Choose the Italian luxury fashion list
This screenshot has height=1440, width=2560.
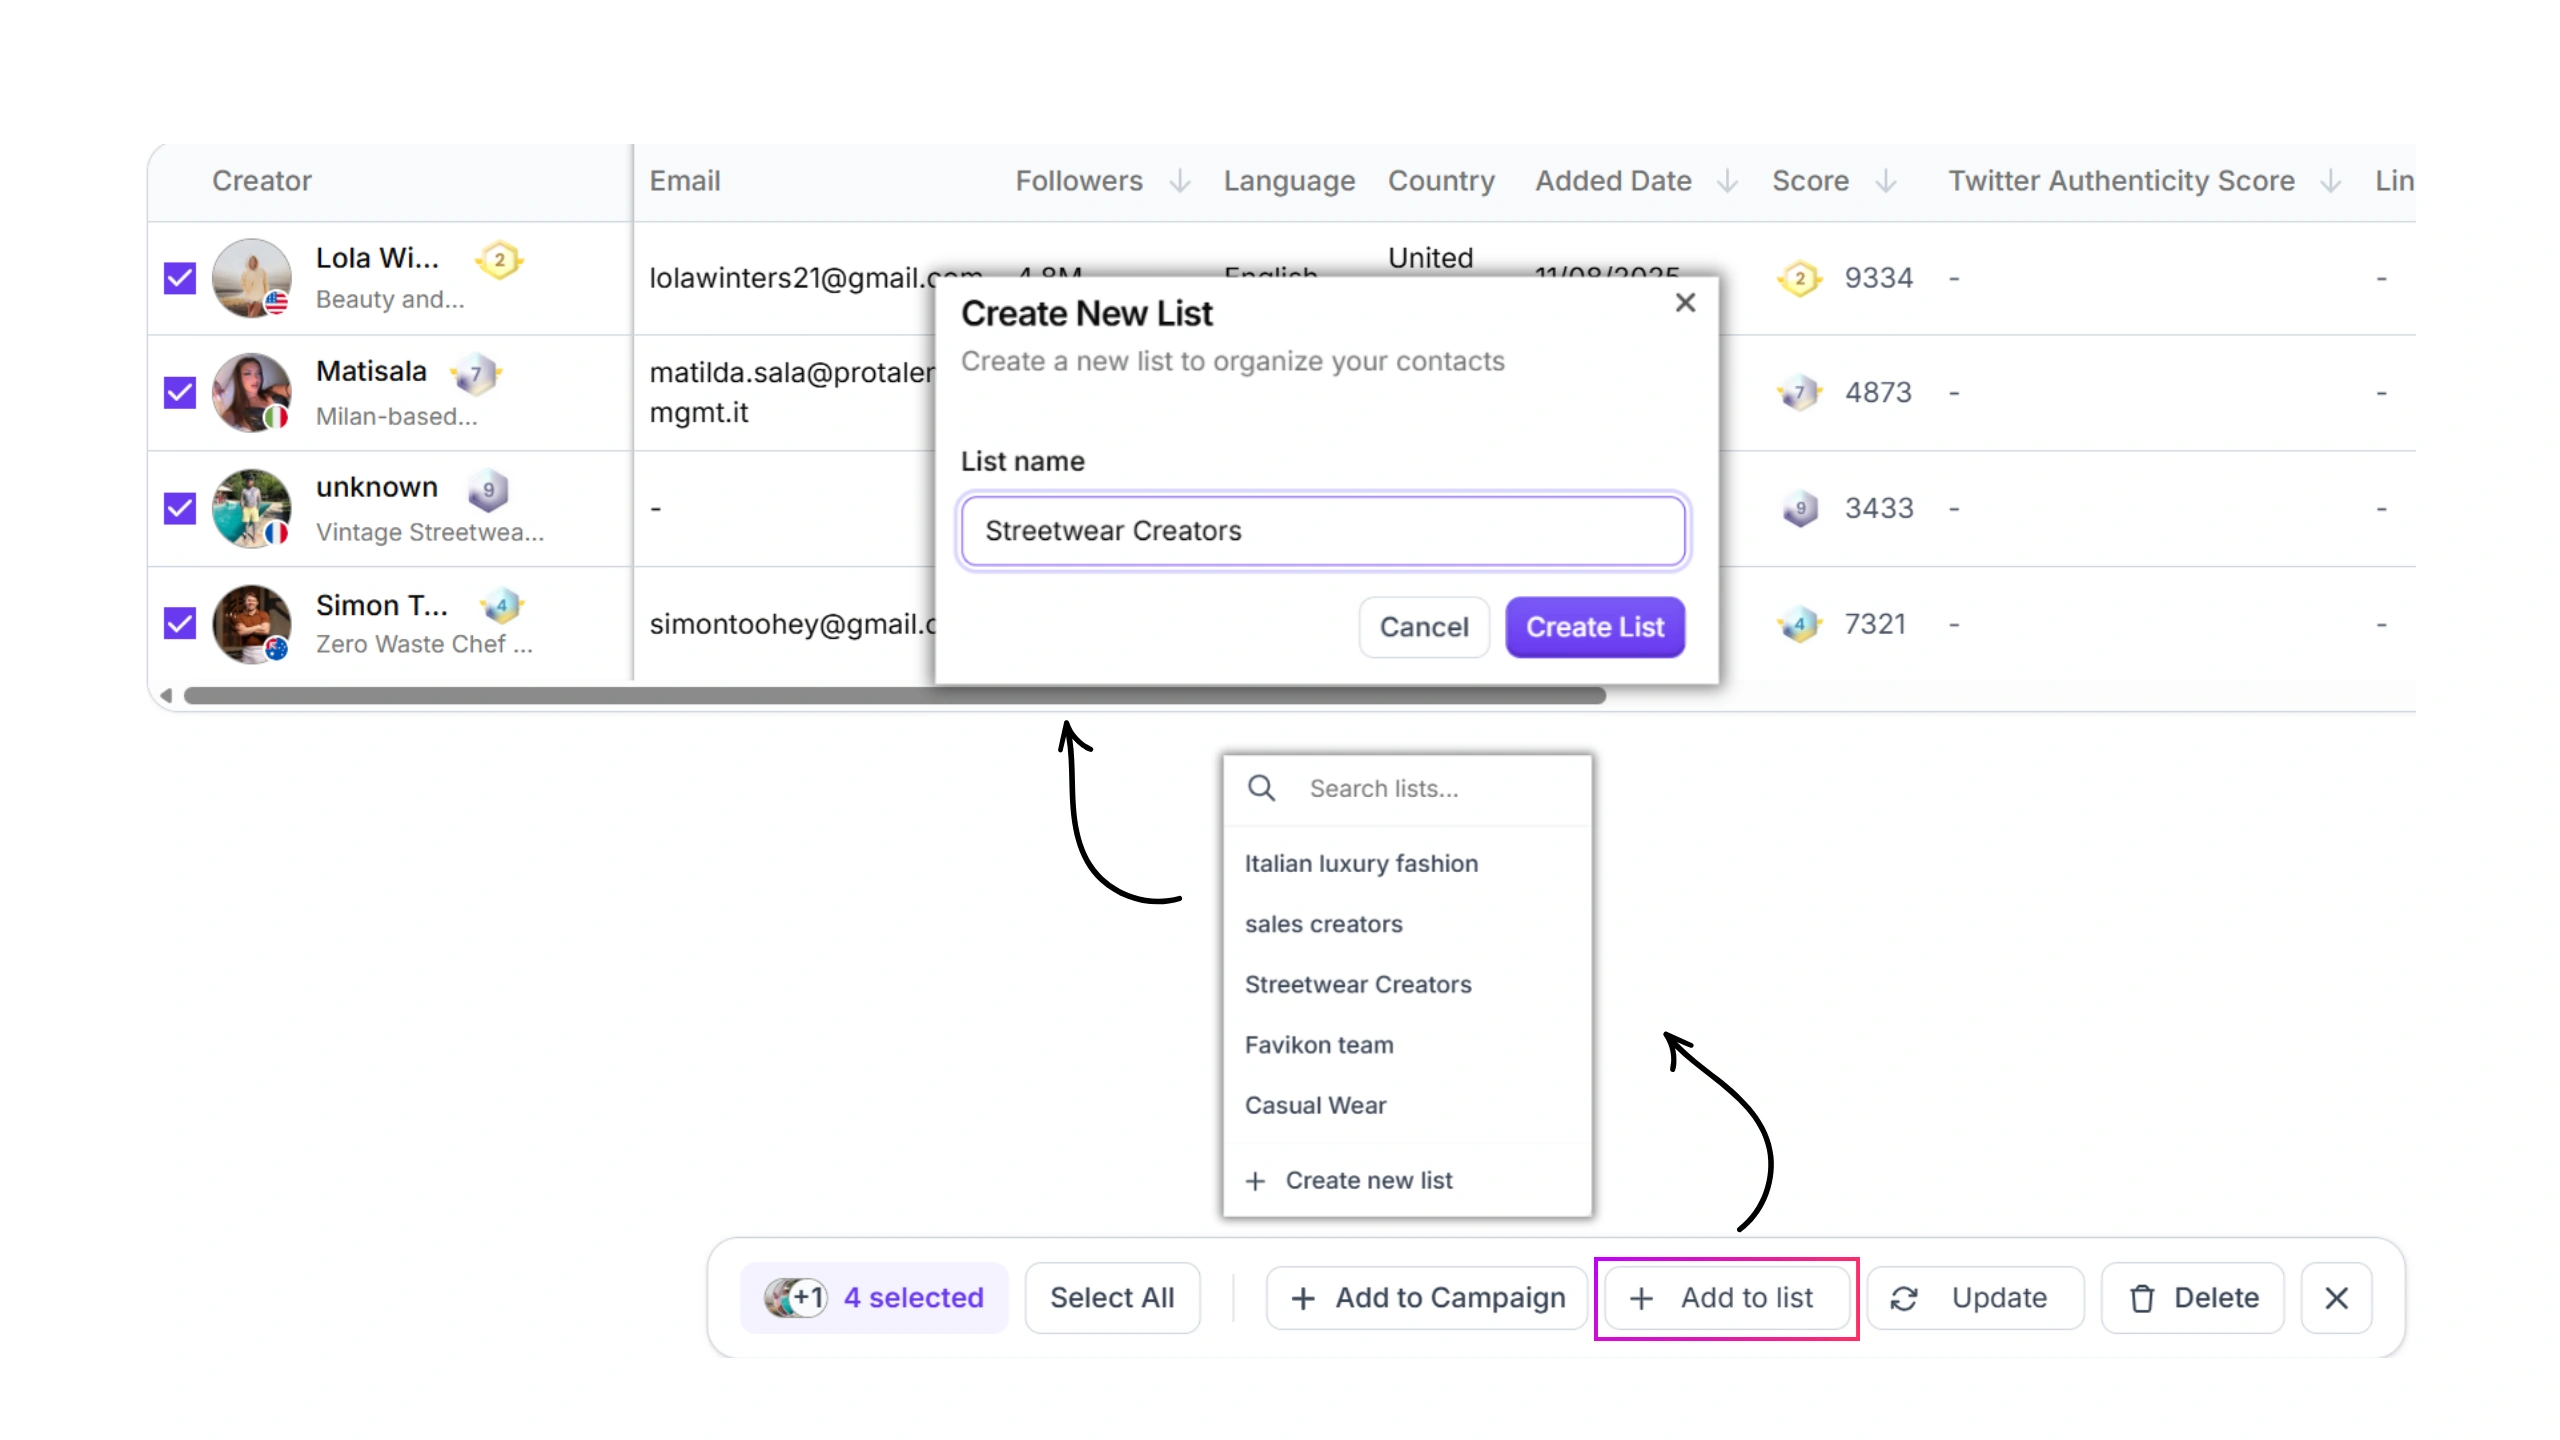1360,863
